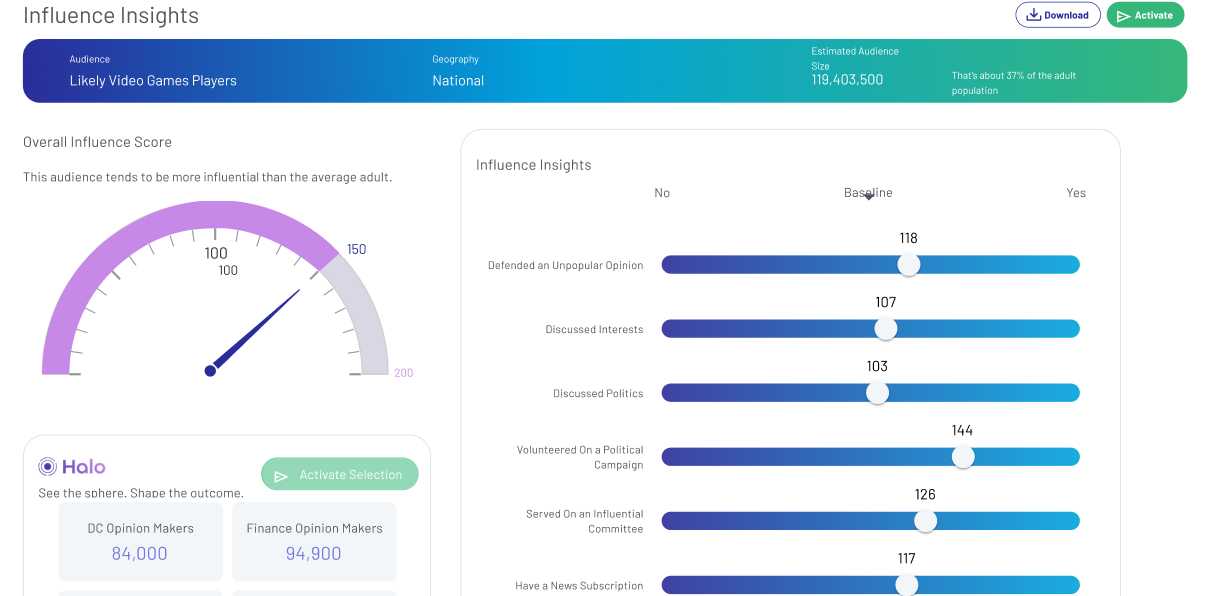Click the Baseline marker diamond
1210x596 pixels.
click(x=868, y=197)
